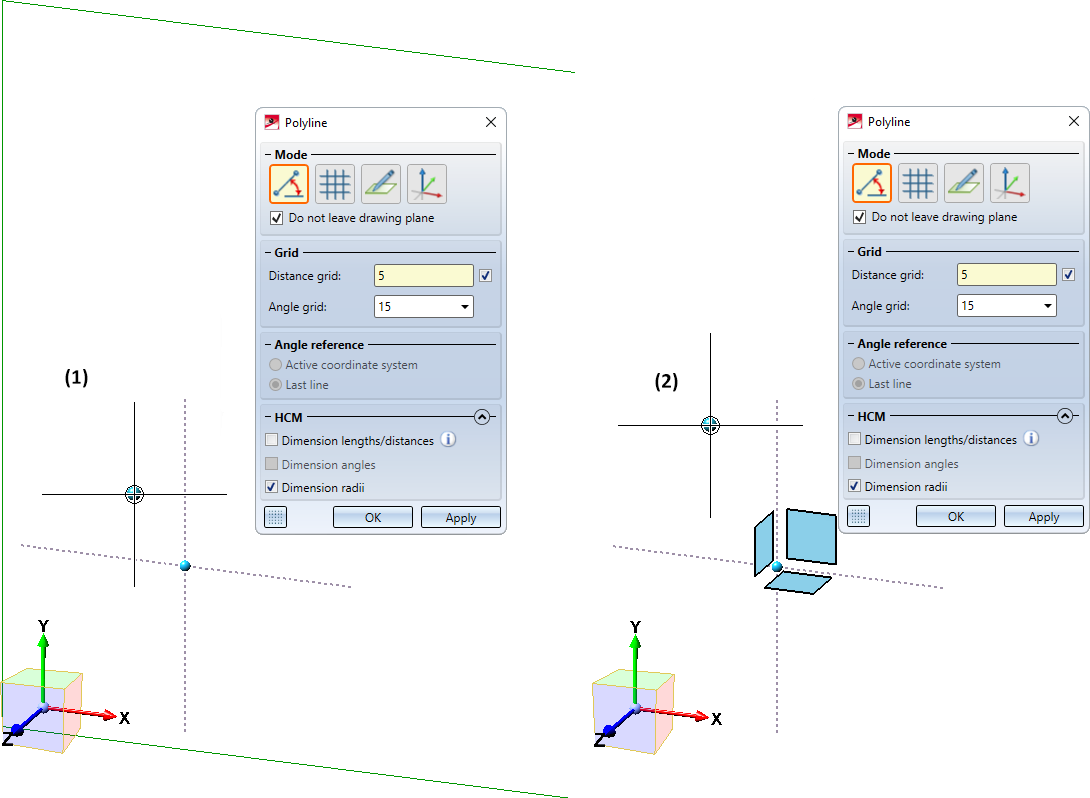Collapse Grid section in left dialog

click(268, 252)
